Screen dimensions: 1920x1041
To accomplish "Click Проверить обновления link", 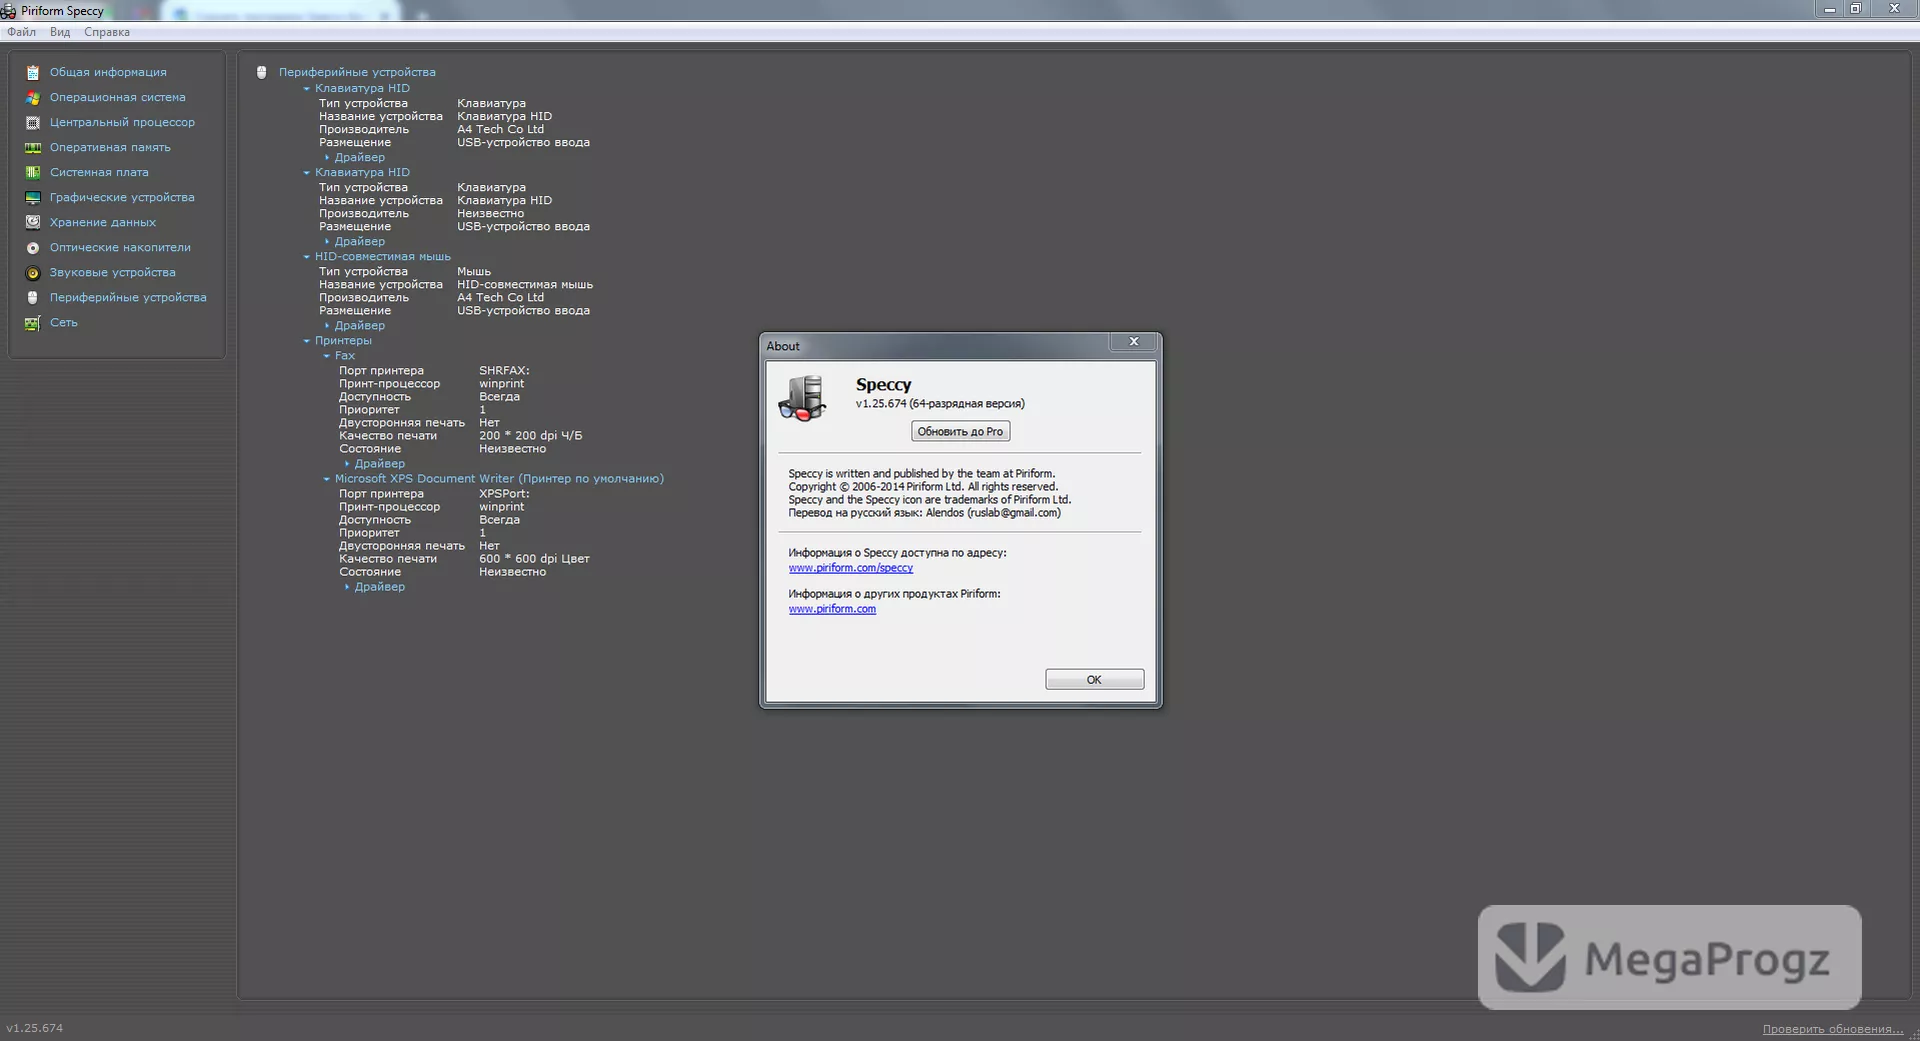I will click(1832, 1028).
